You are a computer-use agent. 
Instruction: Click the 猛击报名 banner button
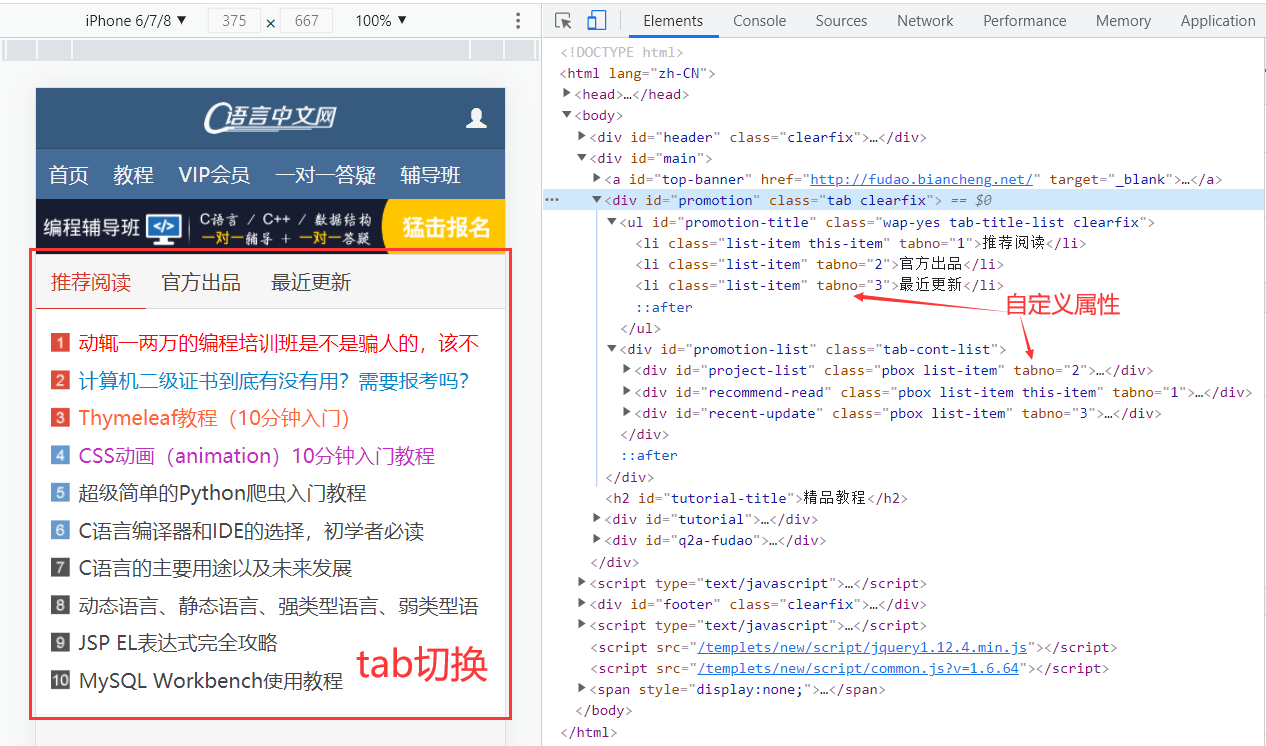pos(446,226)
